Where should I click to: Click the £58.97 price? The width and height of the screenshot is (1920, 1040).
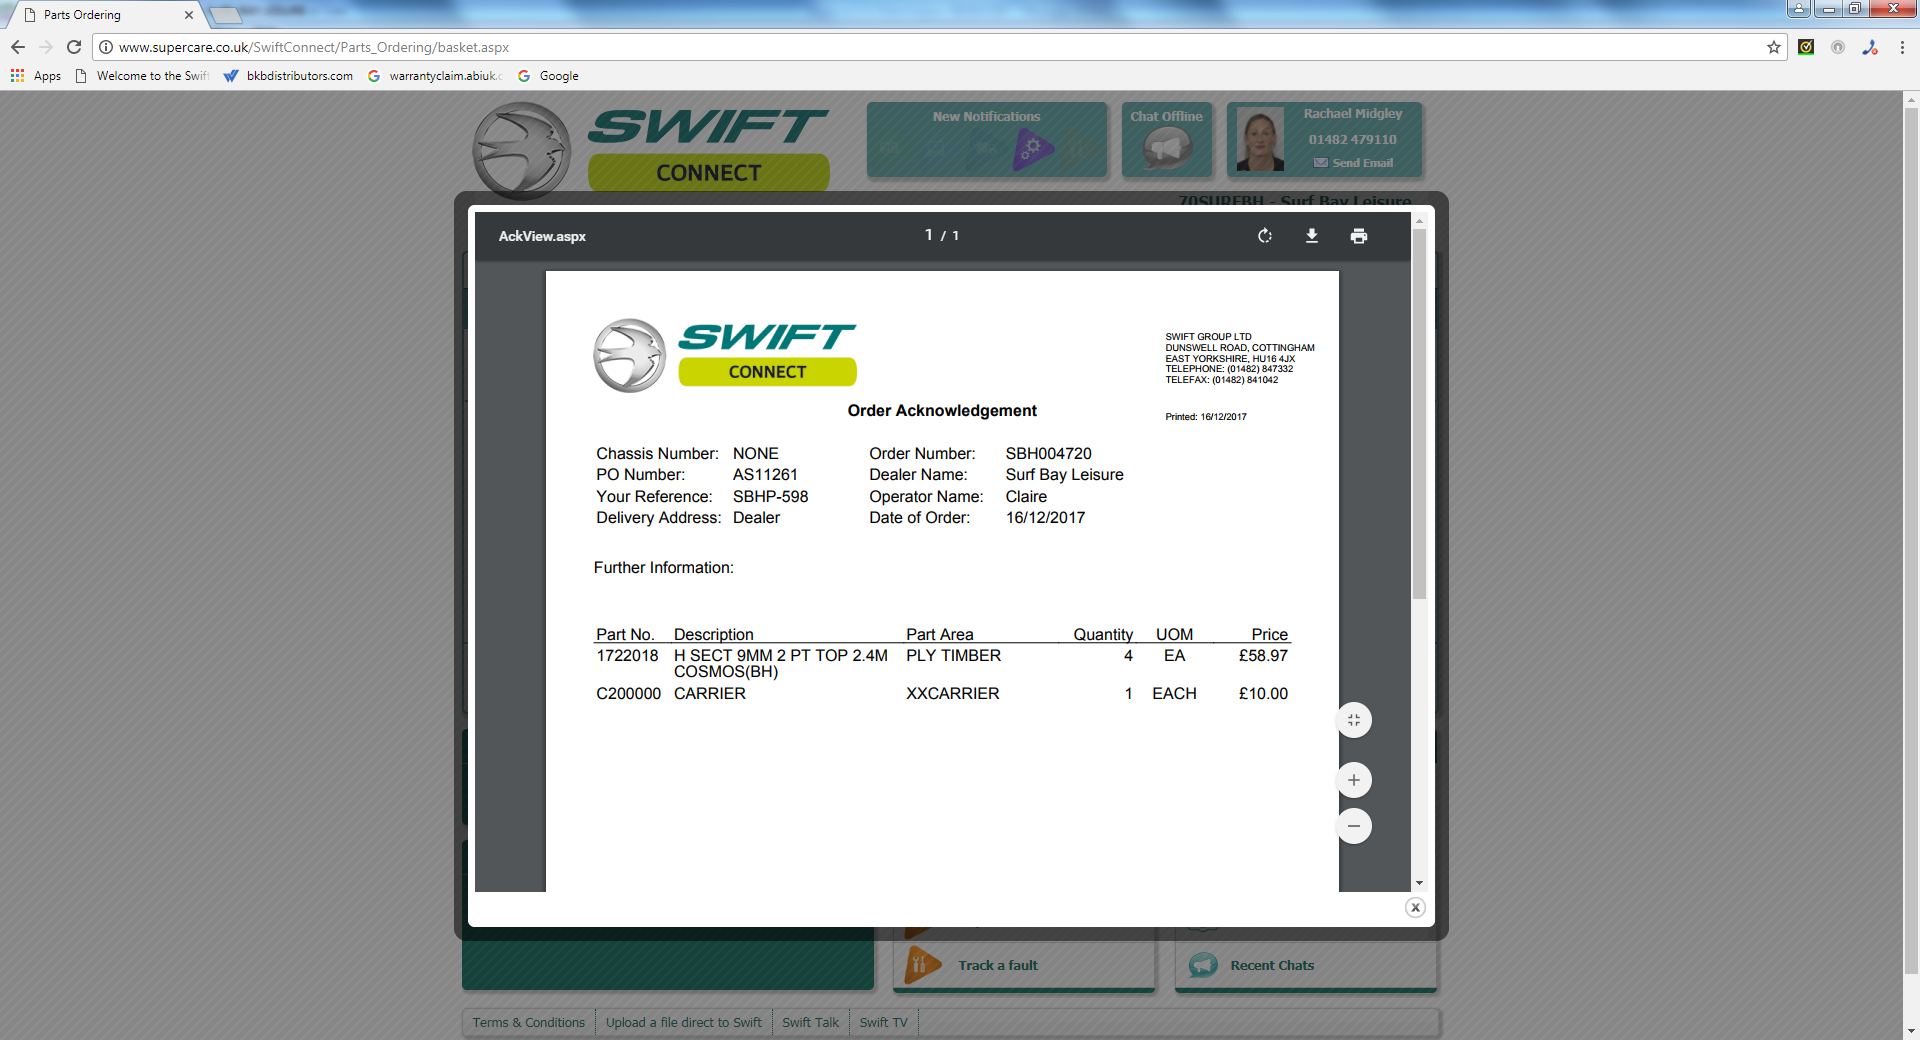(1263, 656)
